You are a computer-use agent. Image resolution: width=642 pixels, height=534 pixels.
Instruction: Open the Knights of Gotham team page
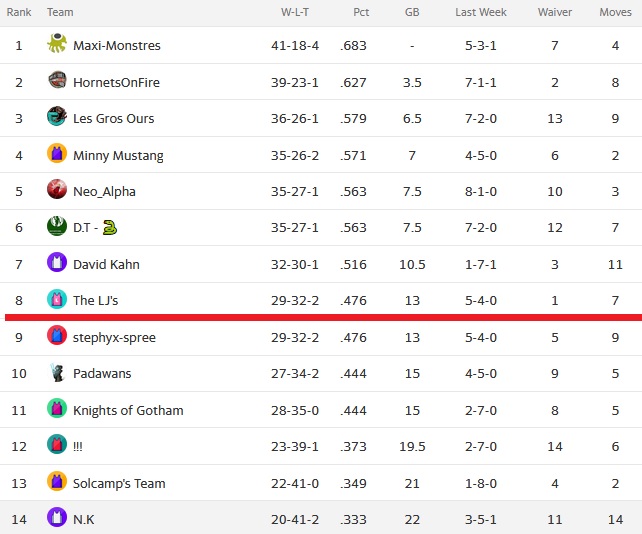click(128, 410)
